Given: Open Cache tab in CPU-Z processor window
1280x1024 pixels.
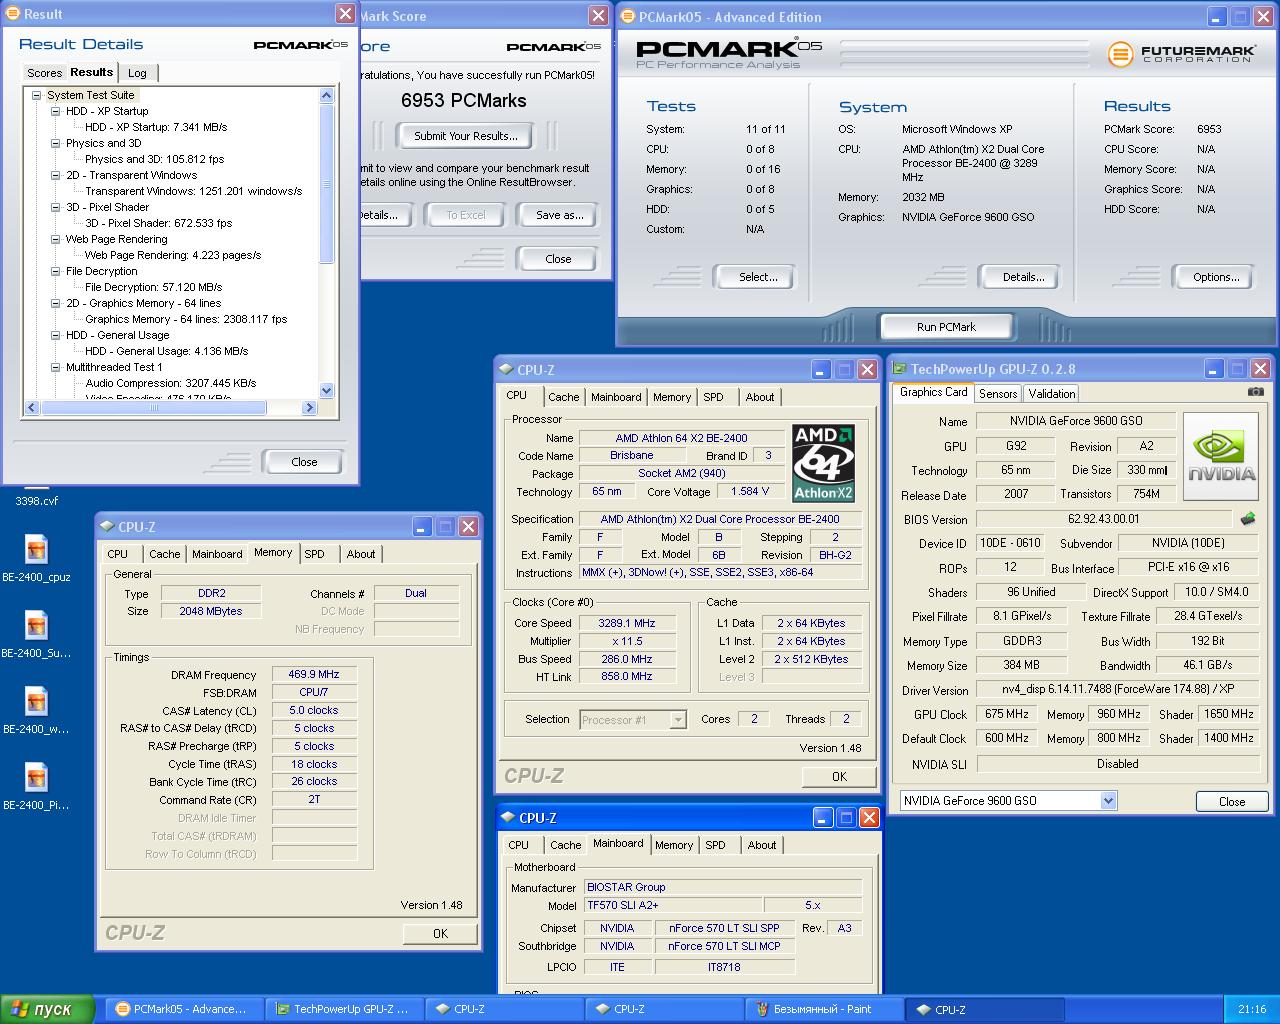Looking at the screenshot, I should click(563, 397).
